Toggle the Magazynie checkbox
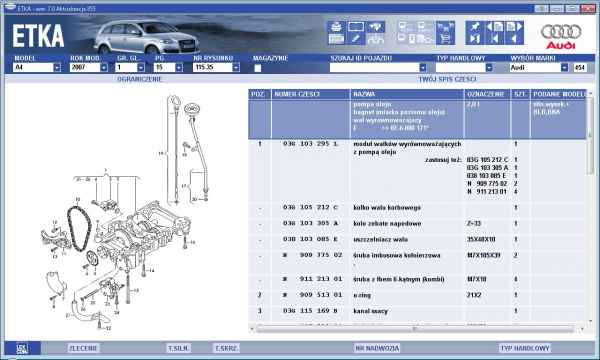This screenshot has width=600, height=360. (258, 68)
